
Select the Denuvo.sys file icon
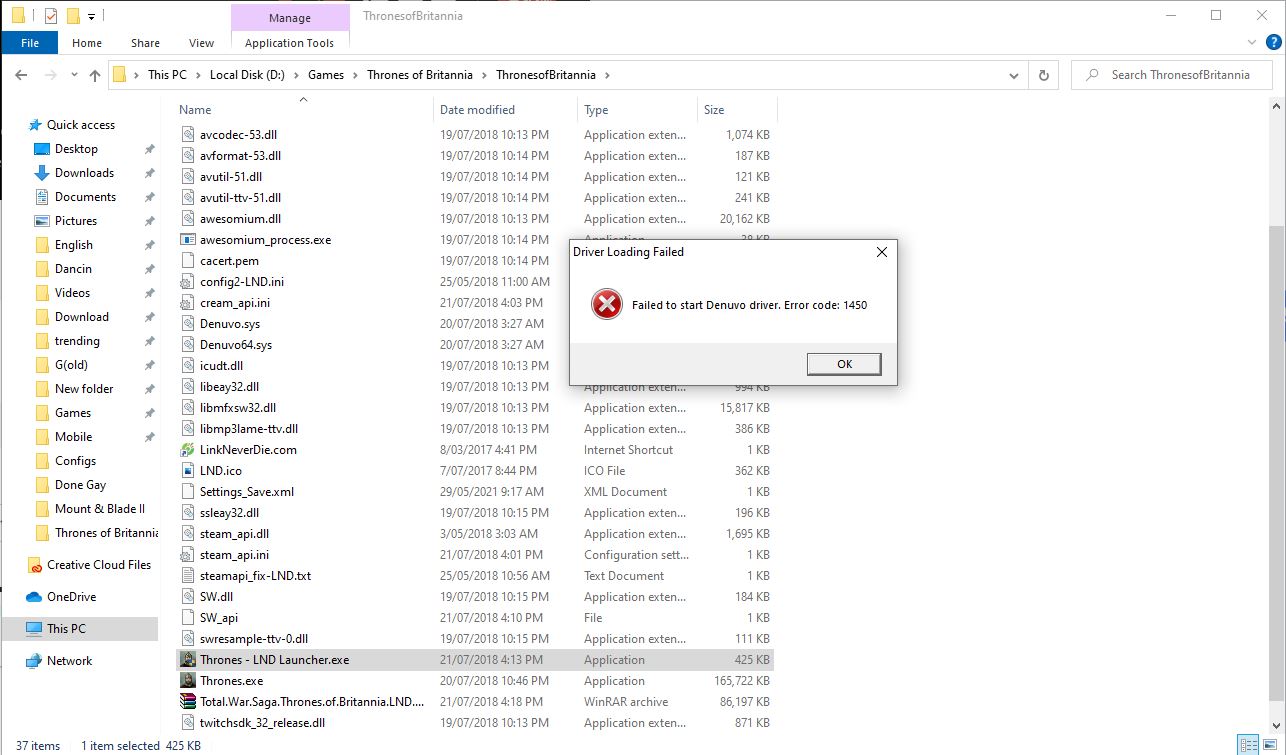click(x=187, y=324)
